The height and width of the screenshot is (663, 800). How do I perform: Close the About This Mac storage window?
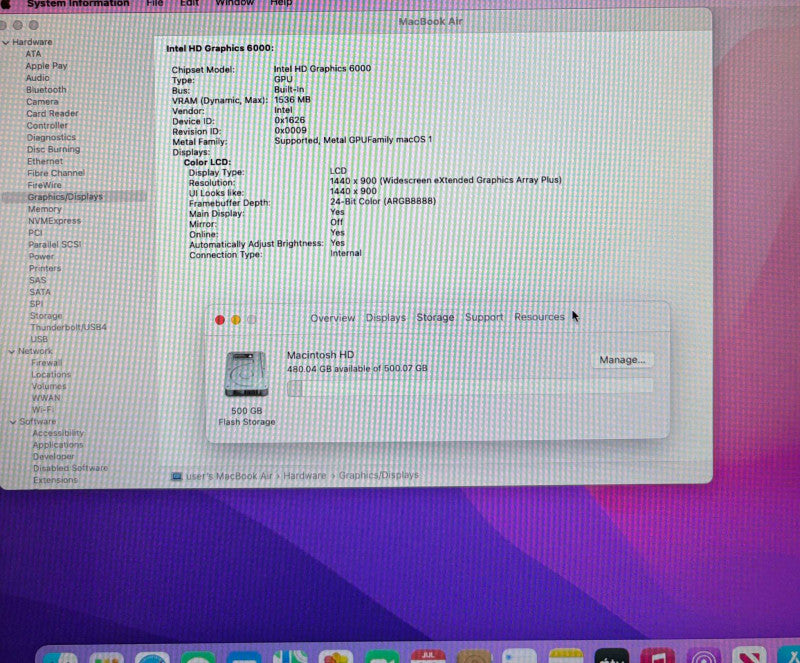click(220, 320)
